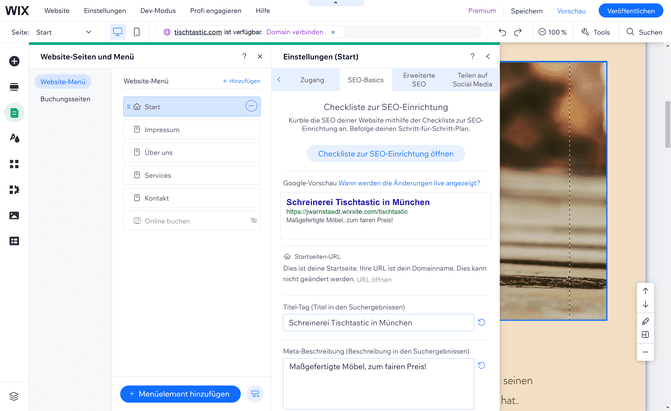Click the menu manage icon beside Menüelement hinzufügen

click(x=255, y=394)
